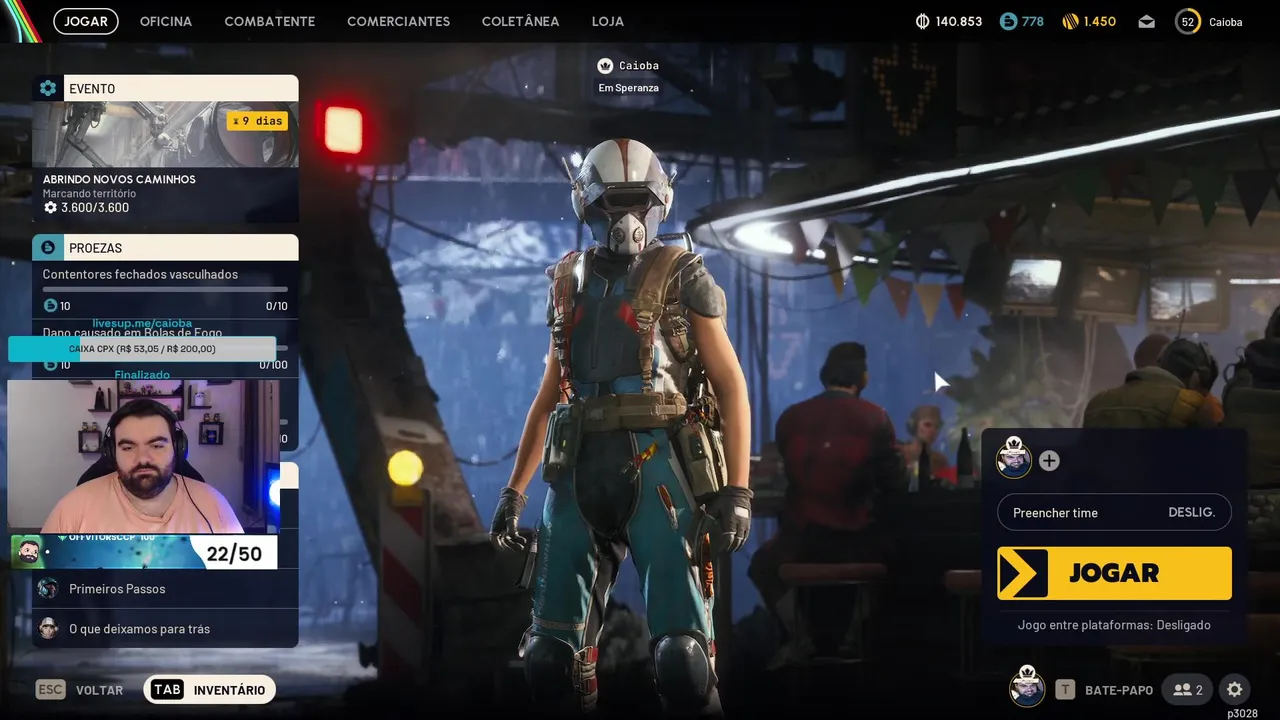Toggle Preencher time option
The height and width of the screenshot is (720, 1280).
coord(1114,512)
